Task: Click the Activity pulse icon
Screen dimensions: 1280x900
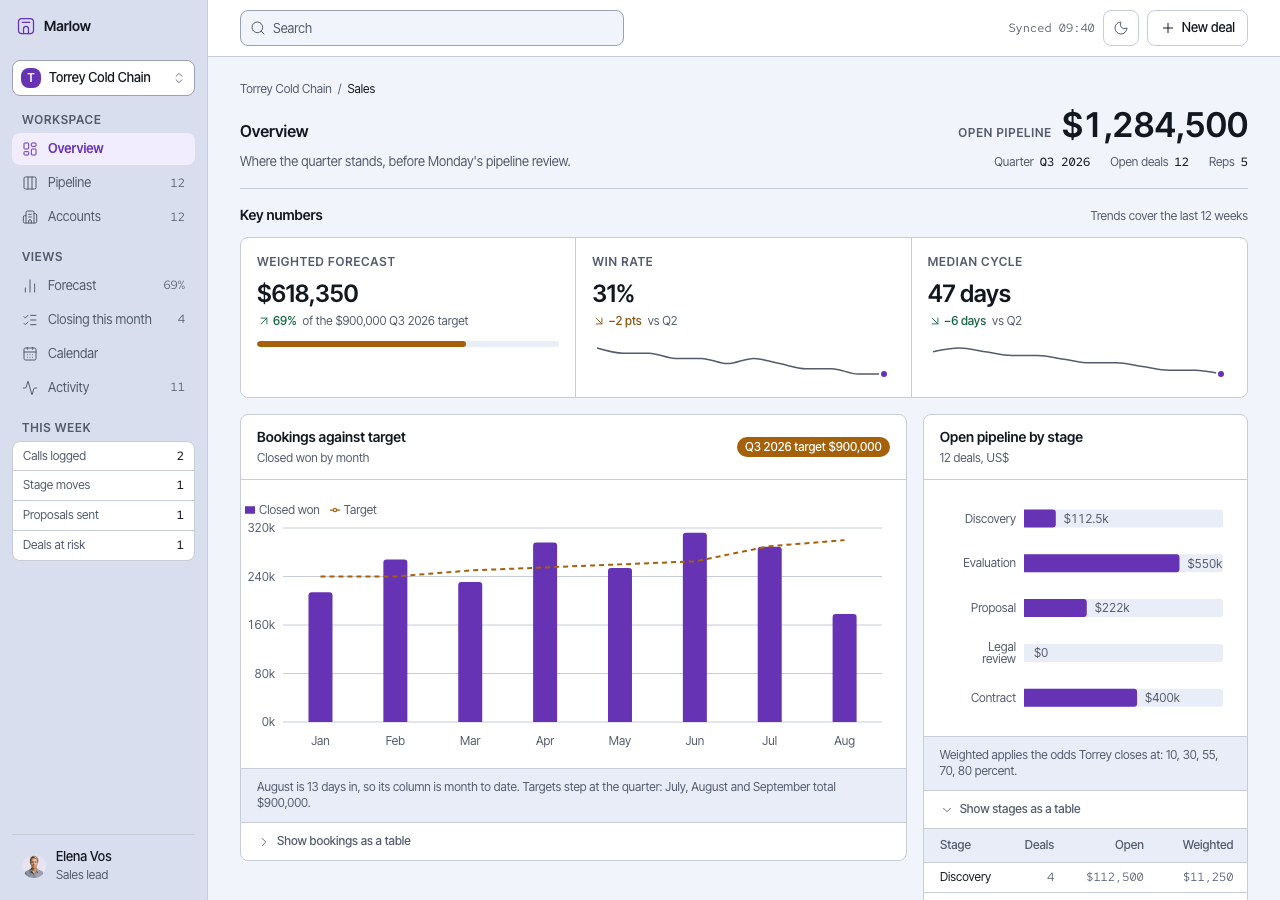Action: (30, 388)
